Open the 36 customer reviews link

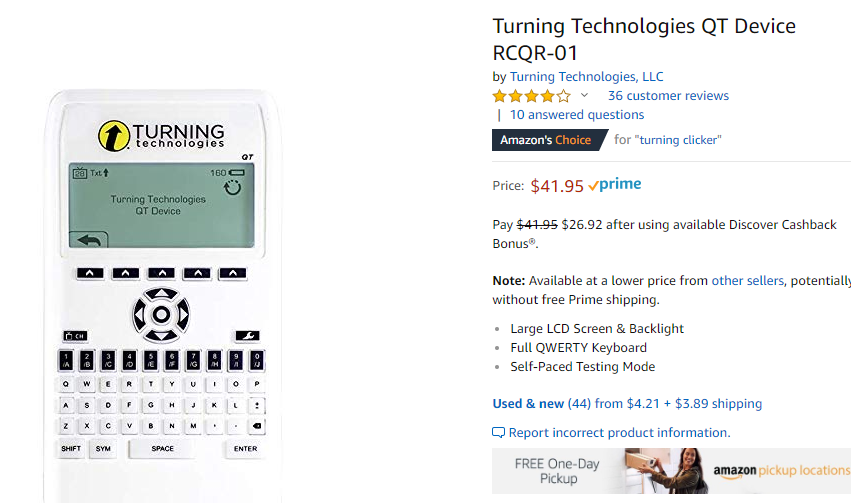[668, 96]
